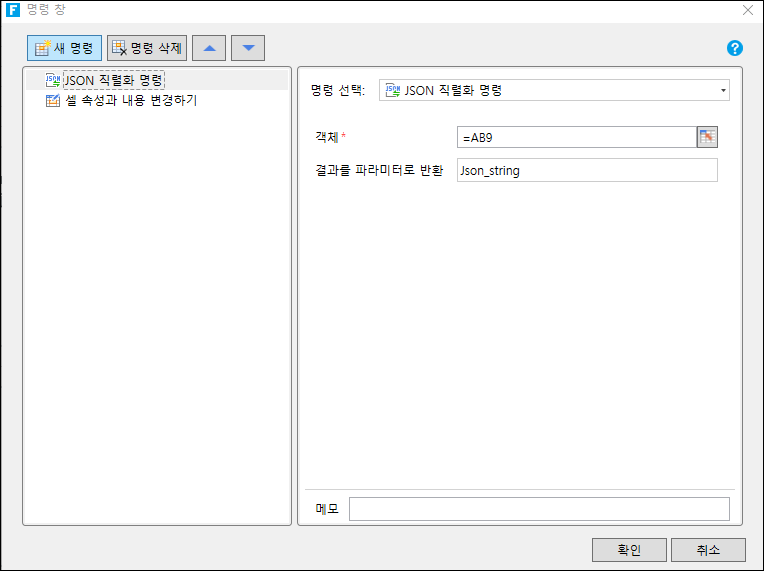Viewport: 764px width, 571px height.
Task: Select the JSON 직렬화 명령 list item
Action: (x=113, y=80)
